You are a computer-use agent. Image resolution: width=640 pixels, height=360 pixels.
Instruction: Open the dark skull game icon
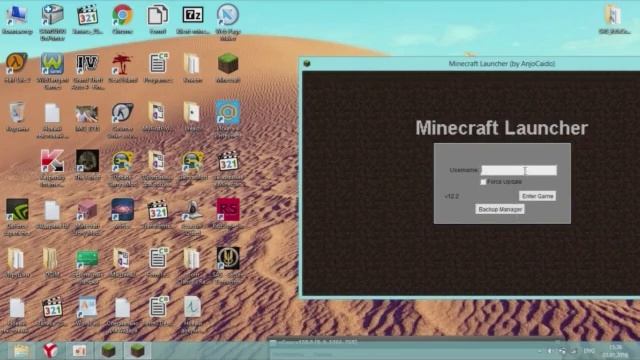point(87,161)
